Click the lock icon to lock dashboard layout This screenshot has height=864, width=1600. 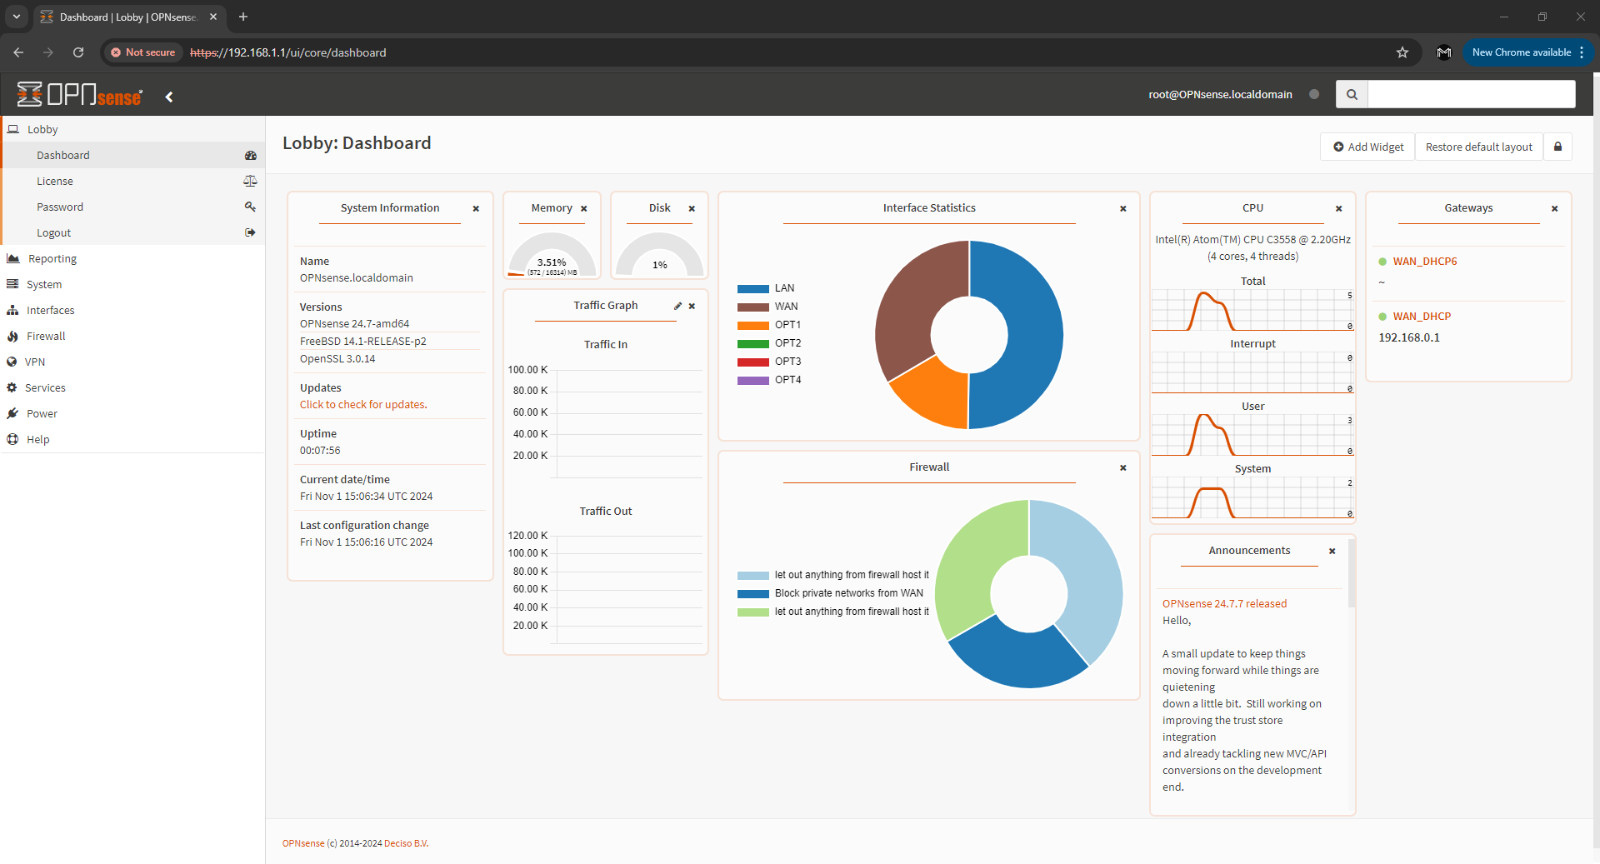1557,147
